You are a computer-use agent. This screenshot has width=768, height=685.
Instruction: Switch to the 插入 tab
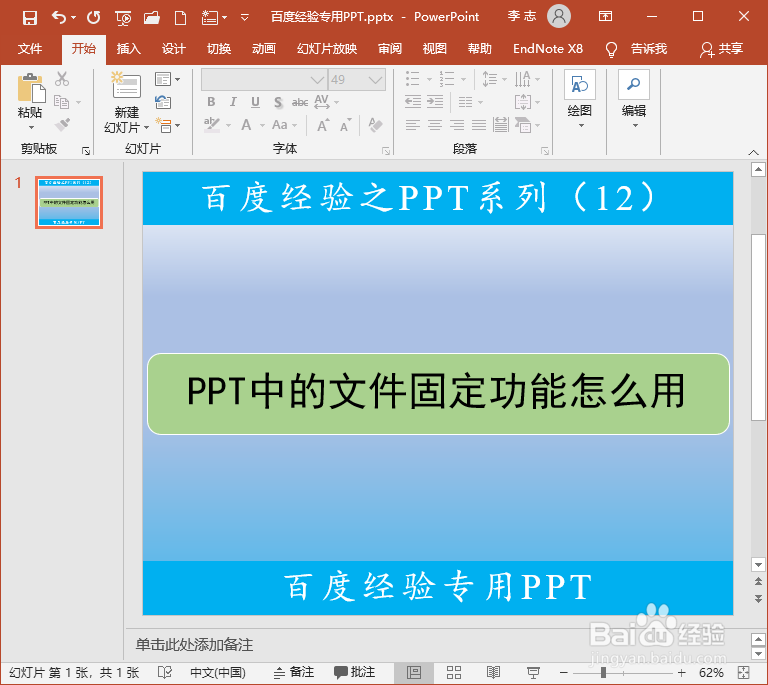pos(128,49)
